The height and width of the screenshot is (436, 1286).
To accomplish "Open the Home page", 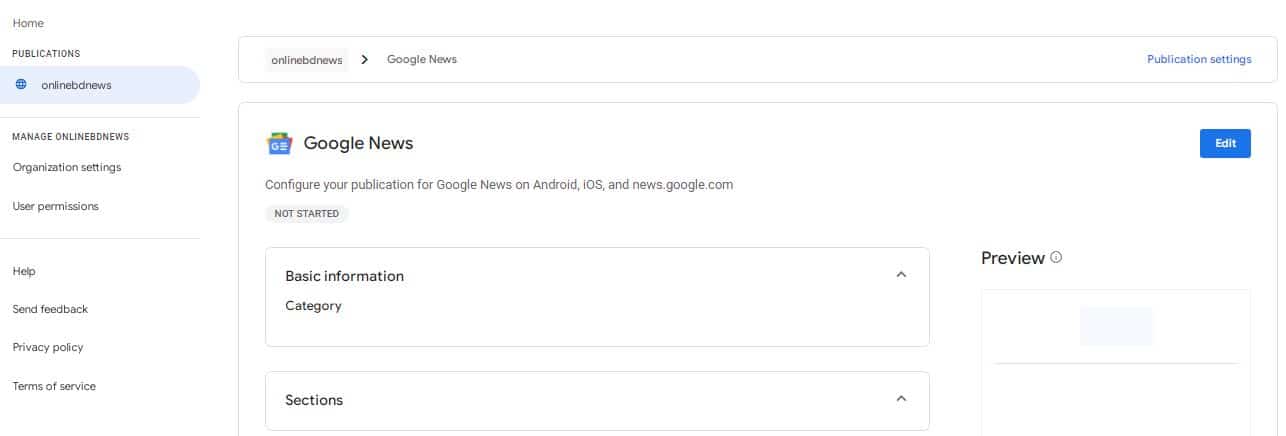I will pyautogui.click(x=28, y=23).
